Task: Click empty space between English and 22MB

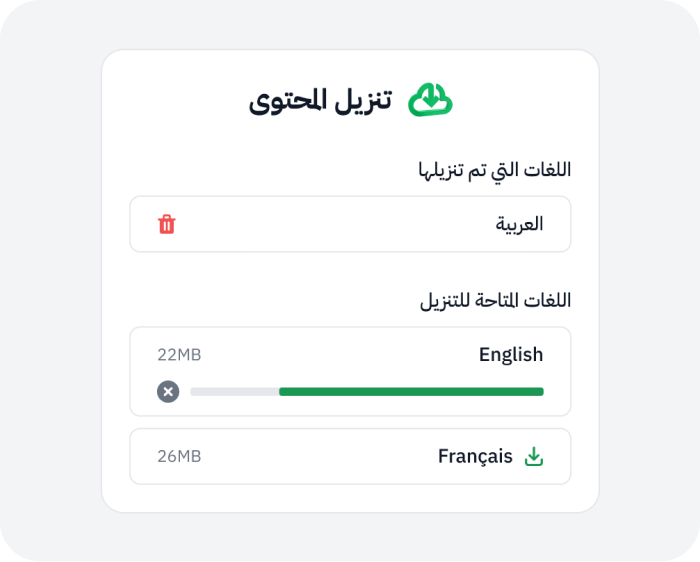Action: (x=340, y=355)
